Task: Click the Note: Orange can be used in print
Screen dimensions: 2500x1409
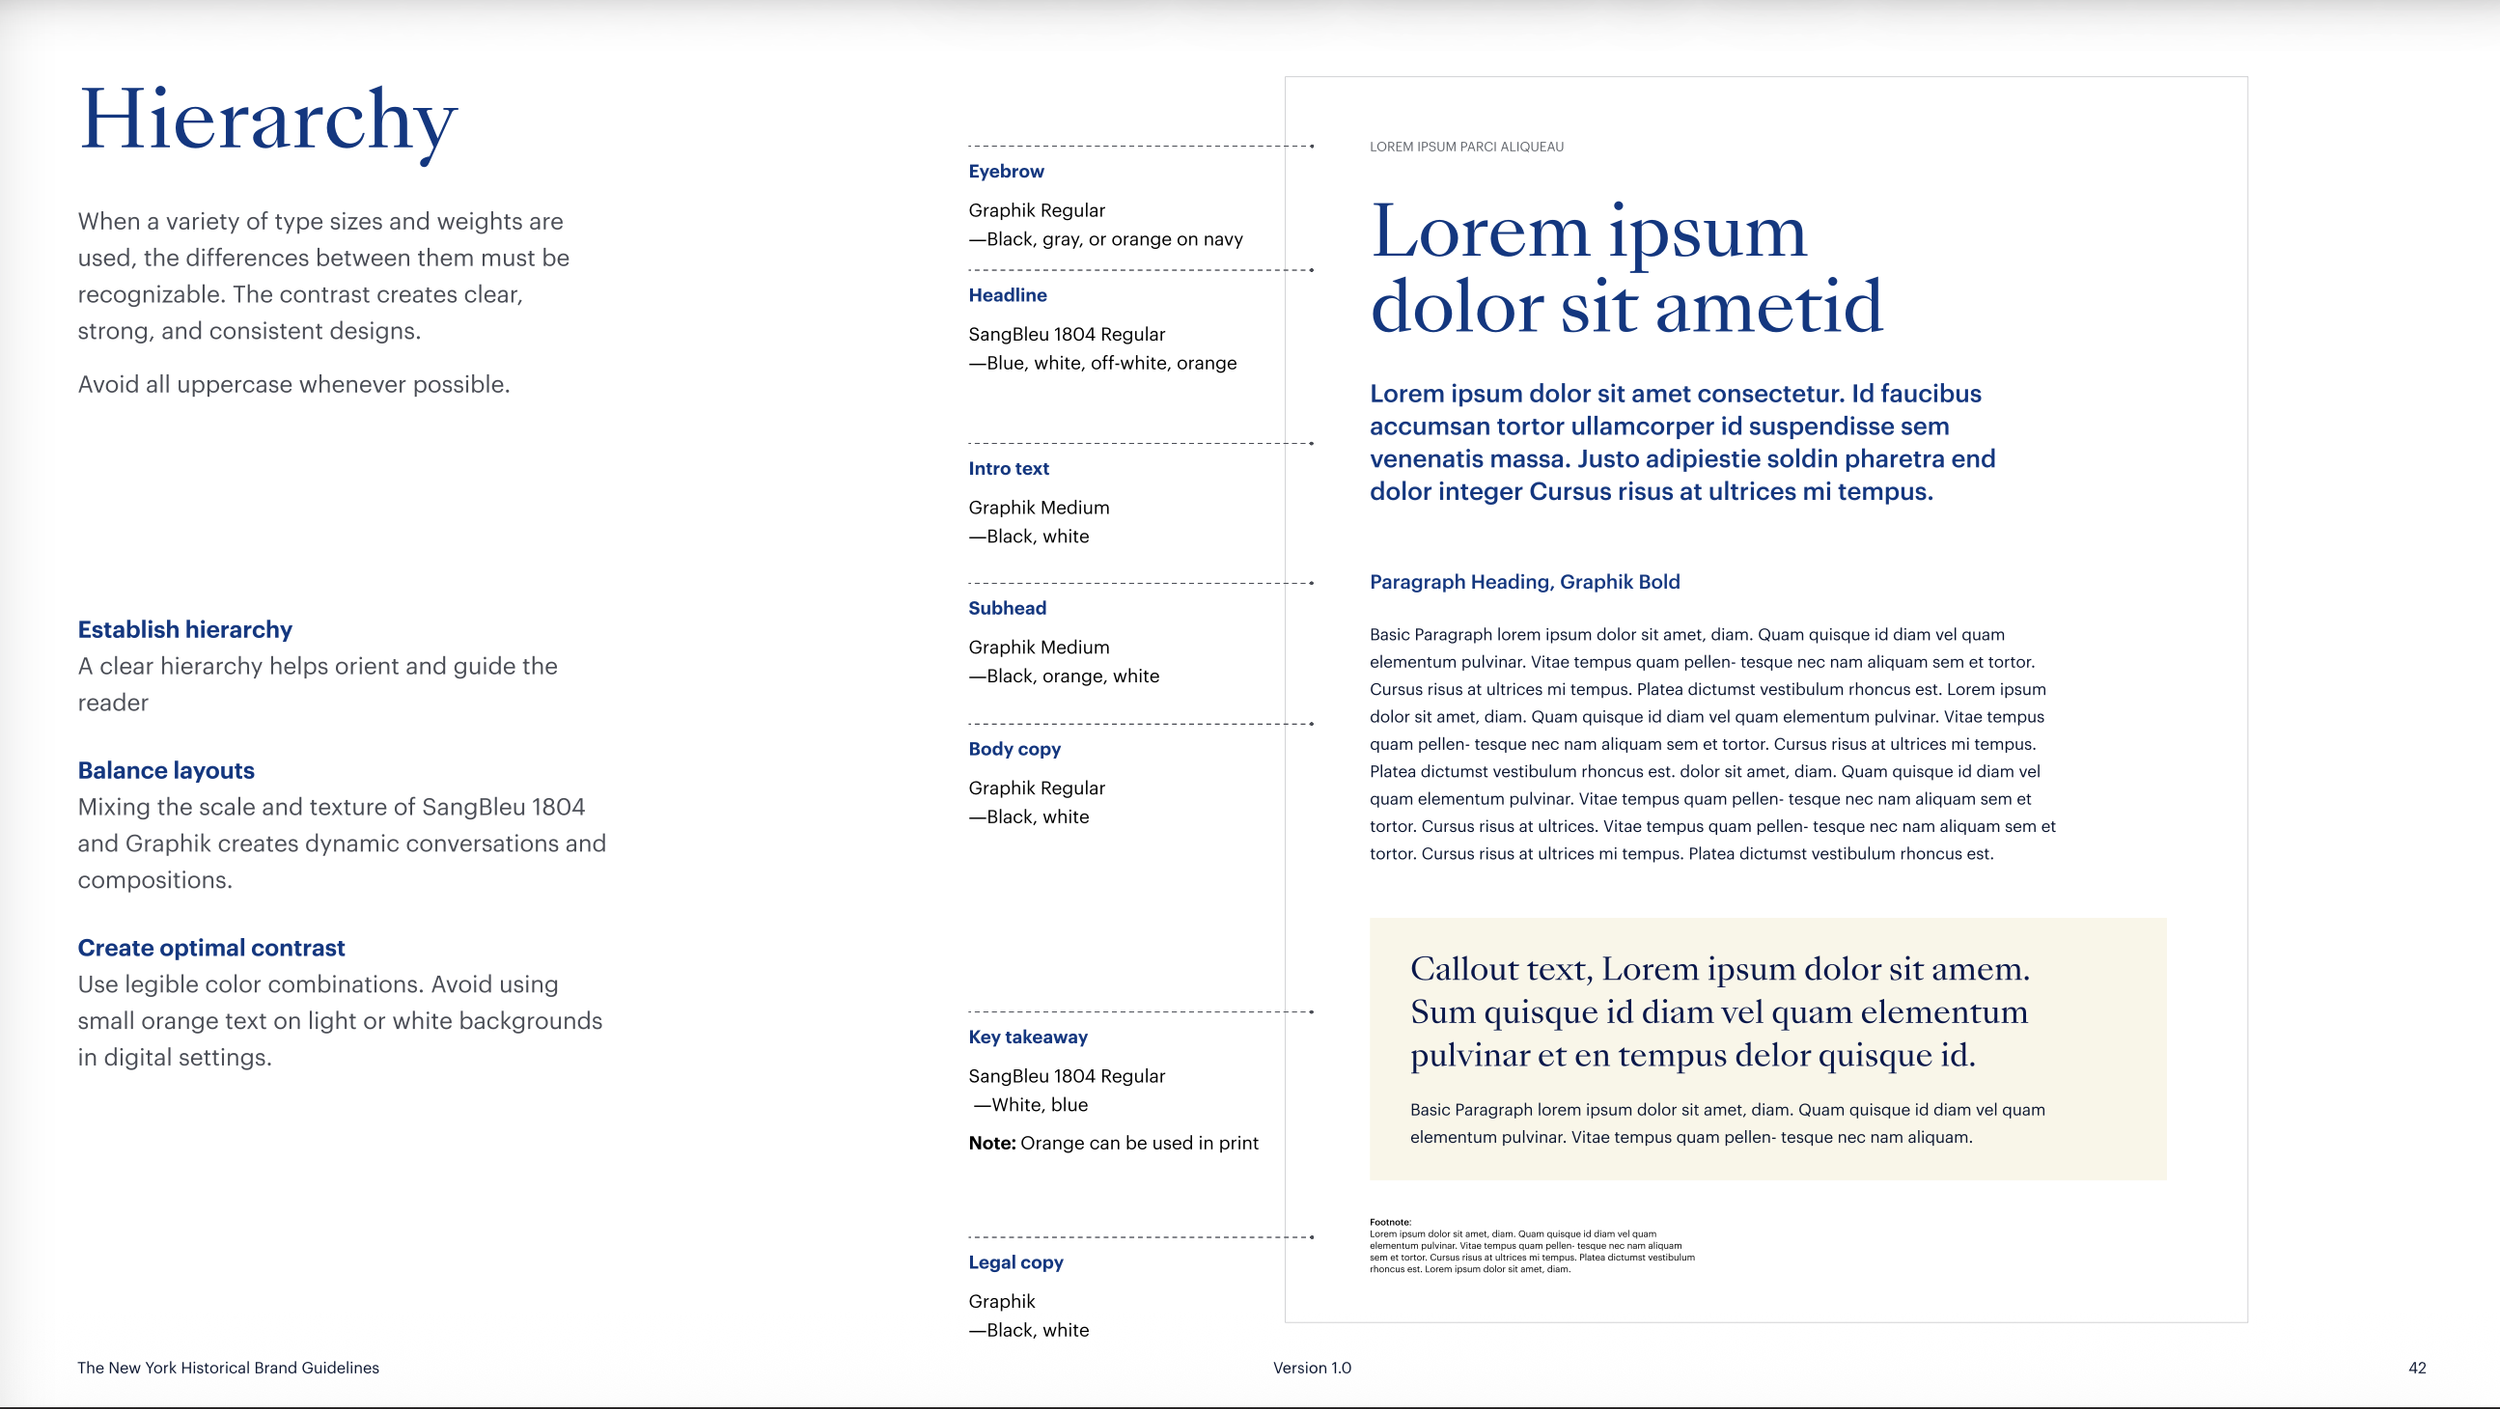Action: pyautogui.click(x=1113, y=1143)
